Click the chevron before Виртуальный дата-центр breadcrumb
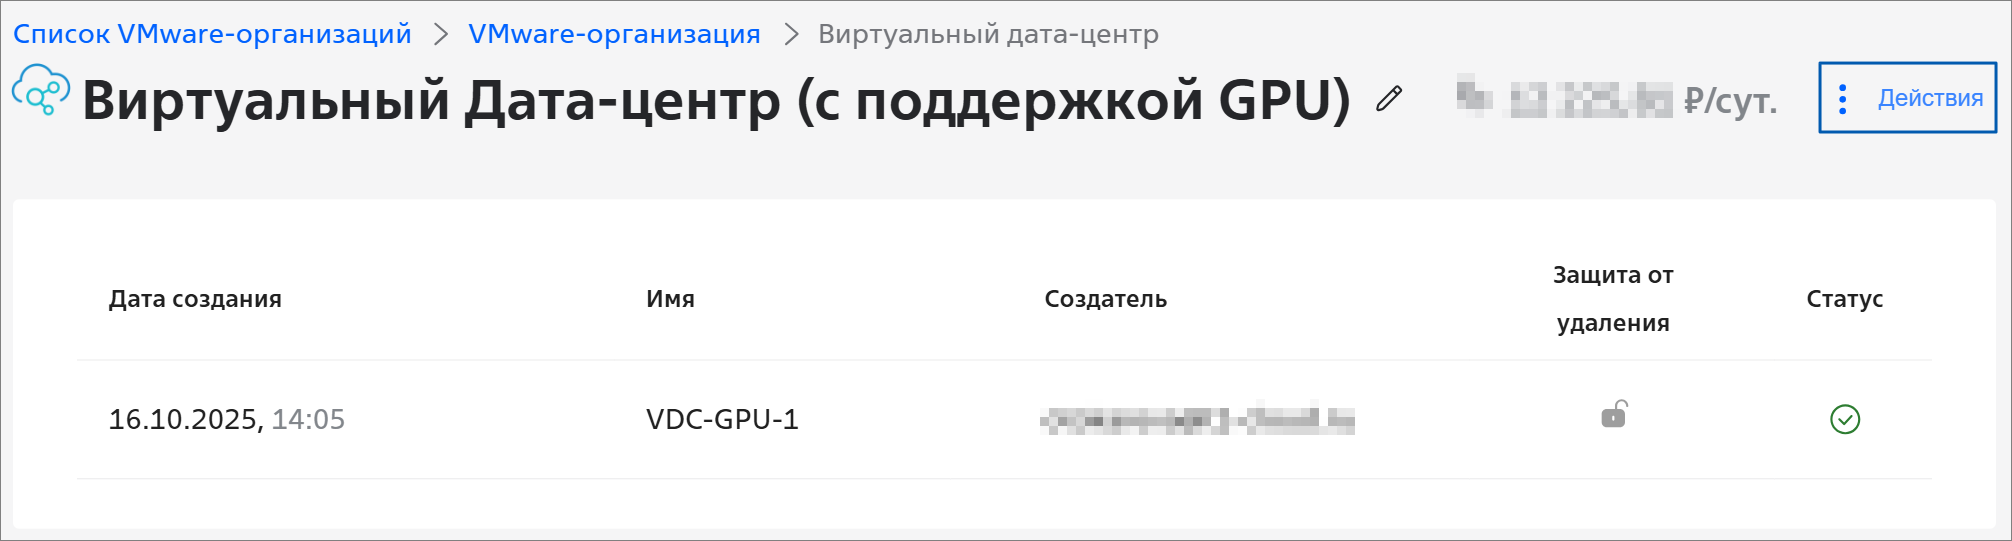The width and height of the screenshot is (2012, 541). coord(791,35)
